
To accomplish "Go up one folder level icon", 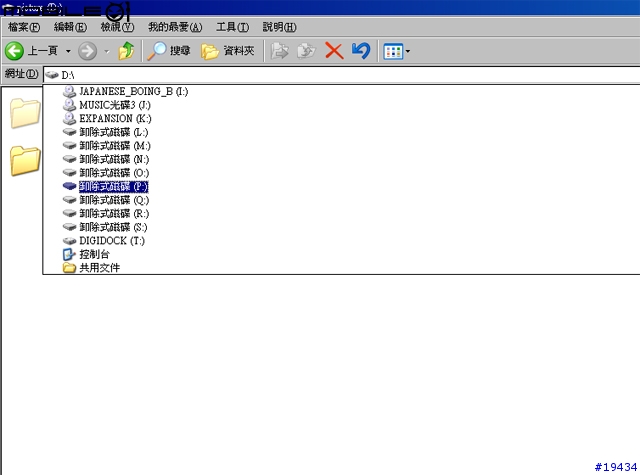I will coord(126,51).
